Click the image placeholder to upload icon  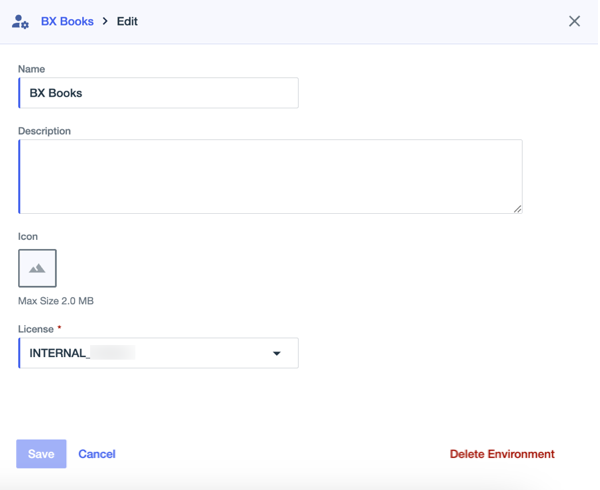click(x=37, y=268)
